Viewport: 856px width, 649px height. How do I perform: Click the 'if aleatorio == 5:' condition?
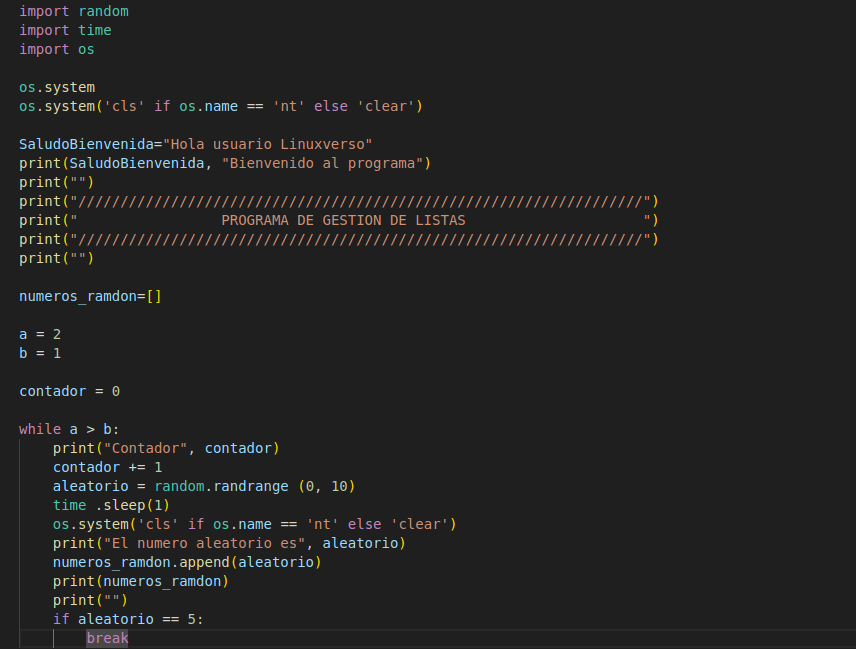pyautogui.click(x=128, y=619)
